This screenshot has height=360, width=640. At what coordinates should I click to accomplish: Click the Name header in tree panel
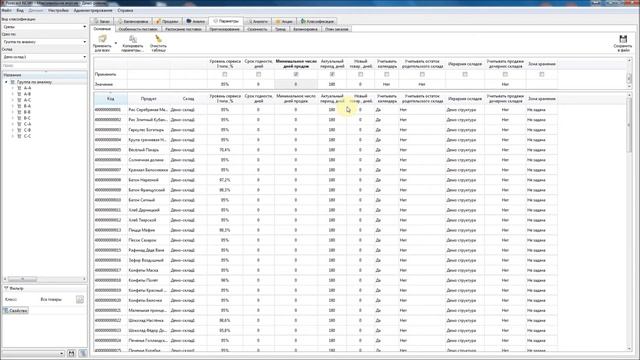point(44,75)
